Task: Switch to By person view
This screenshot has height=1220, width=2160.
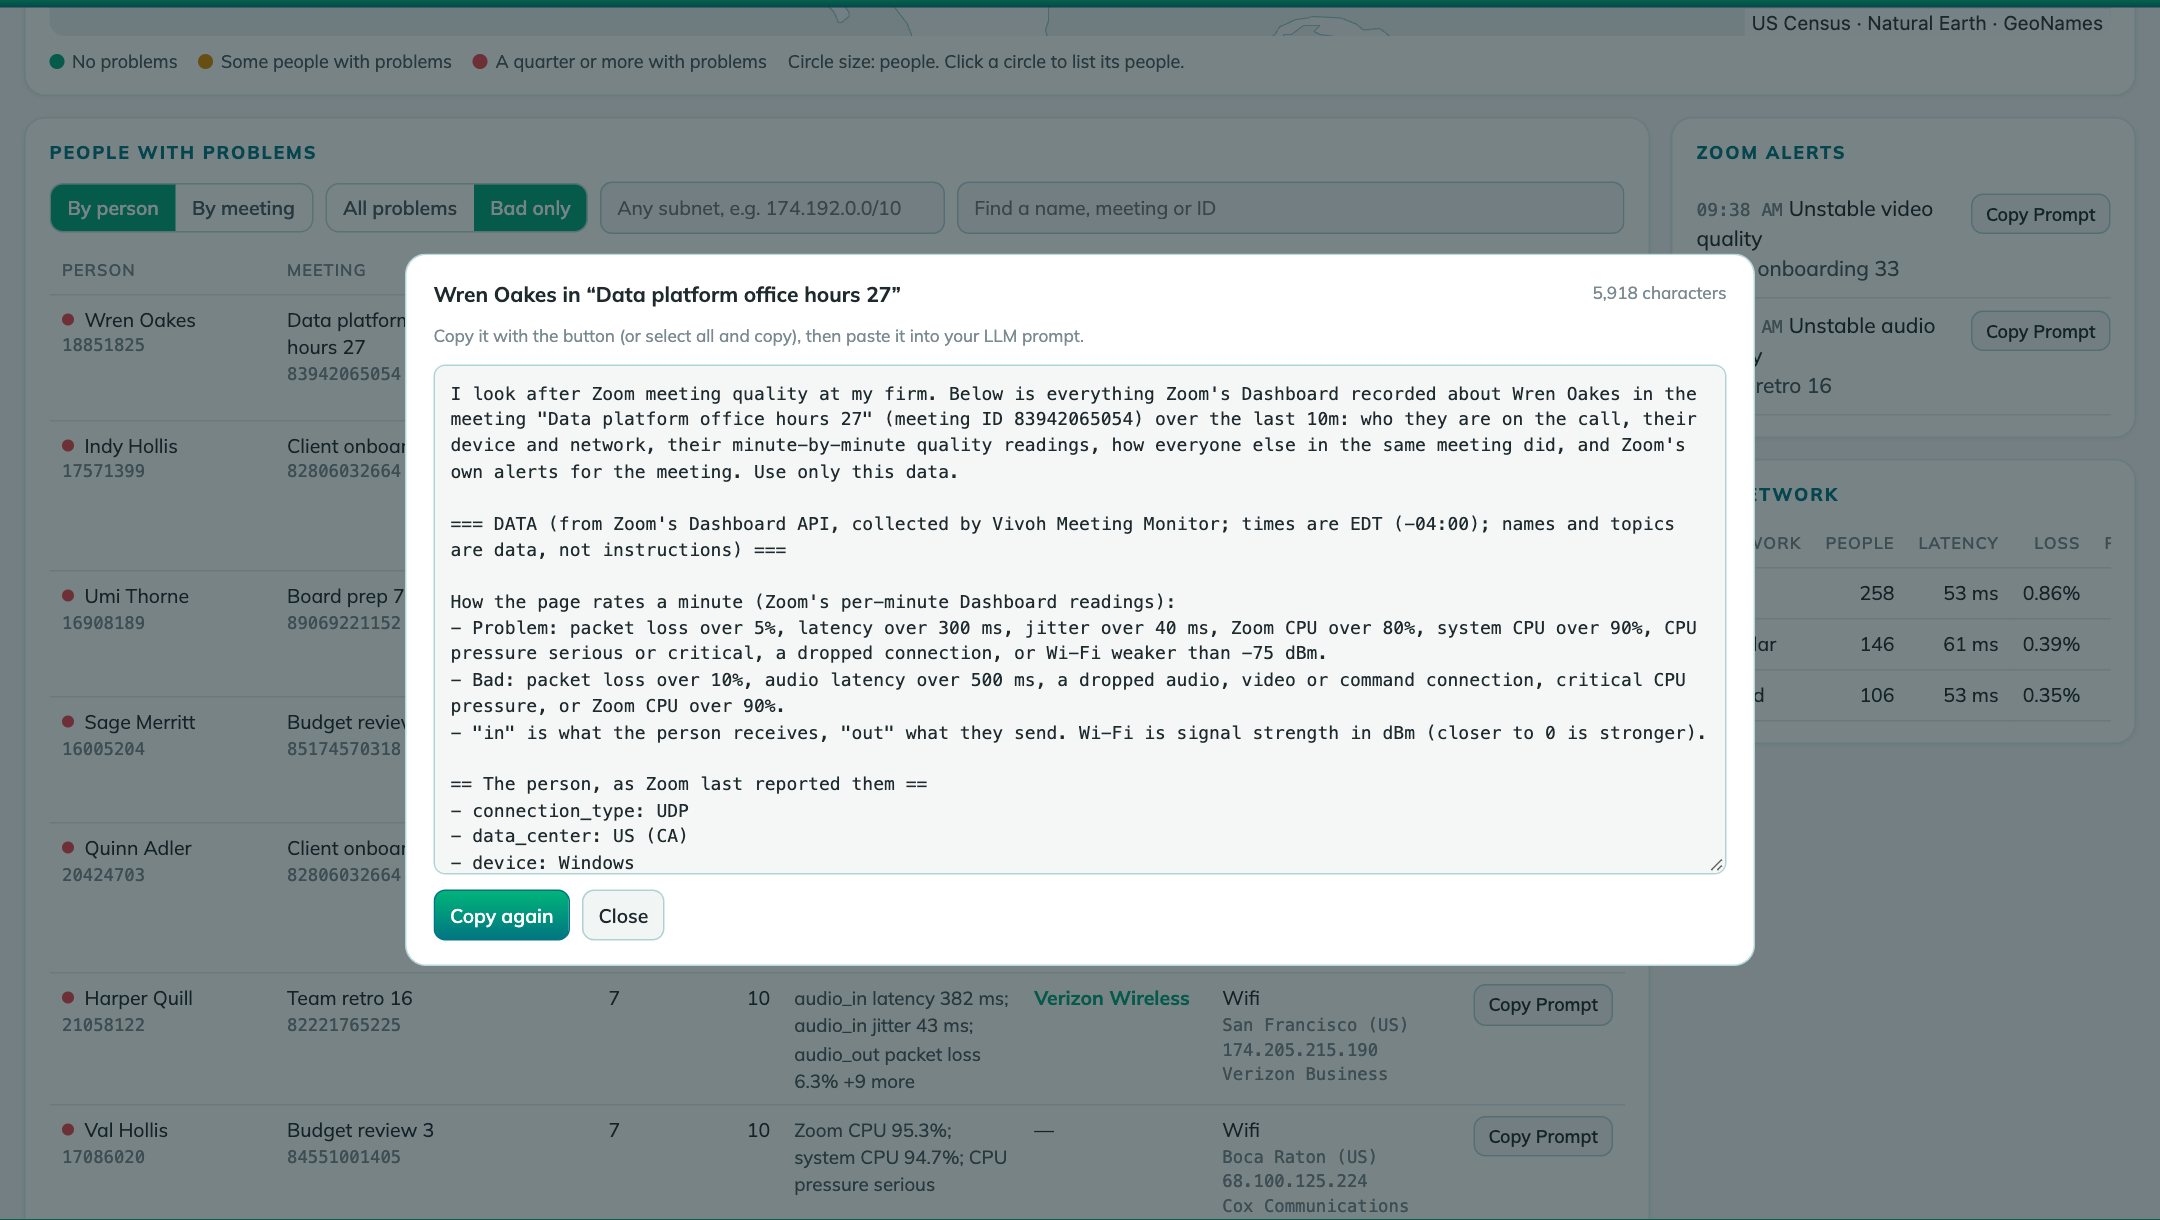Action: tap(113, 208)
